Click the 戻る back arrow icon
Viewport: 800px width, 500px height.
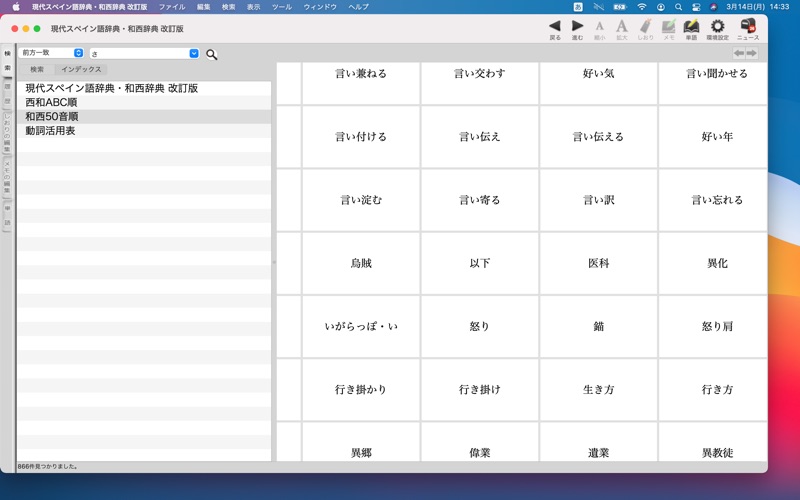(x=555, y=26)
